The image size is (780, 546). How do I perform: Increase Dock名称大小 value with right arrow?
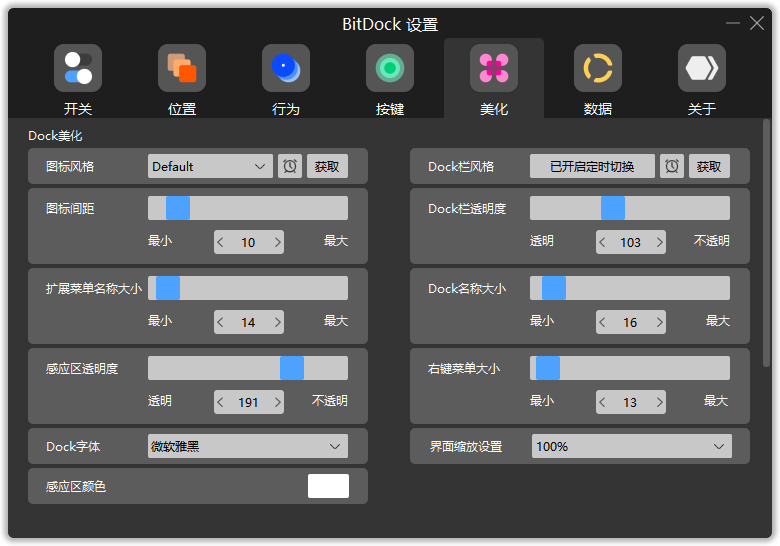tap(660, 322)
